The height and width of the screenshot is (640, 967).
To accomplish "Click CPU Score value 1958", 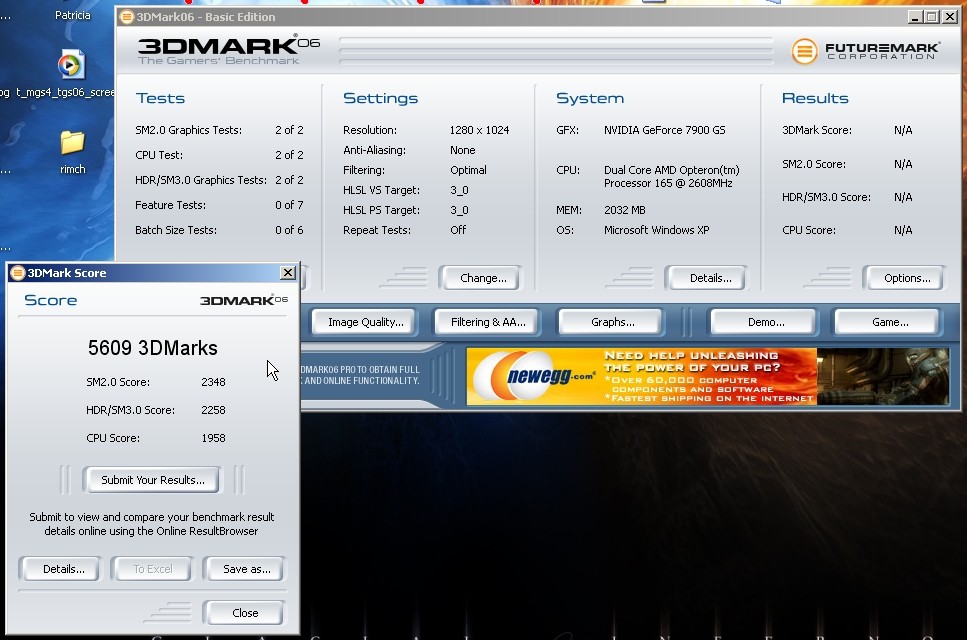I will 213,438.
